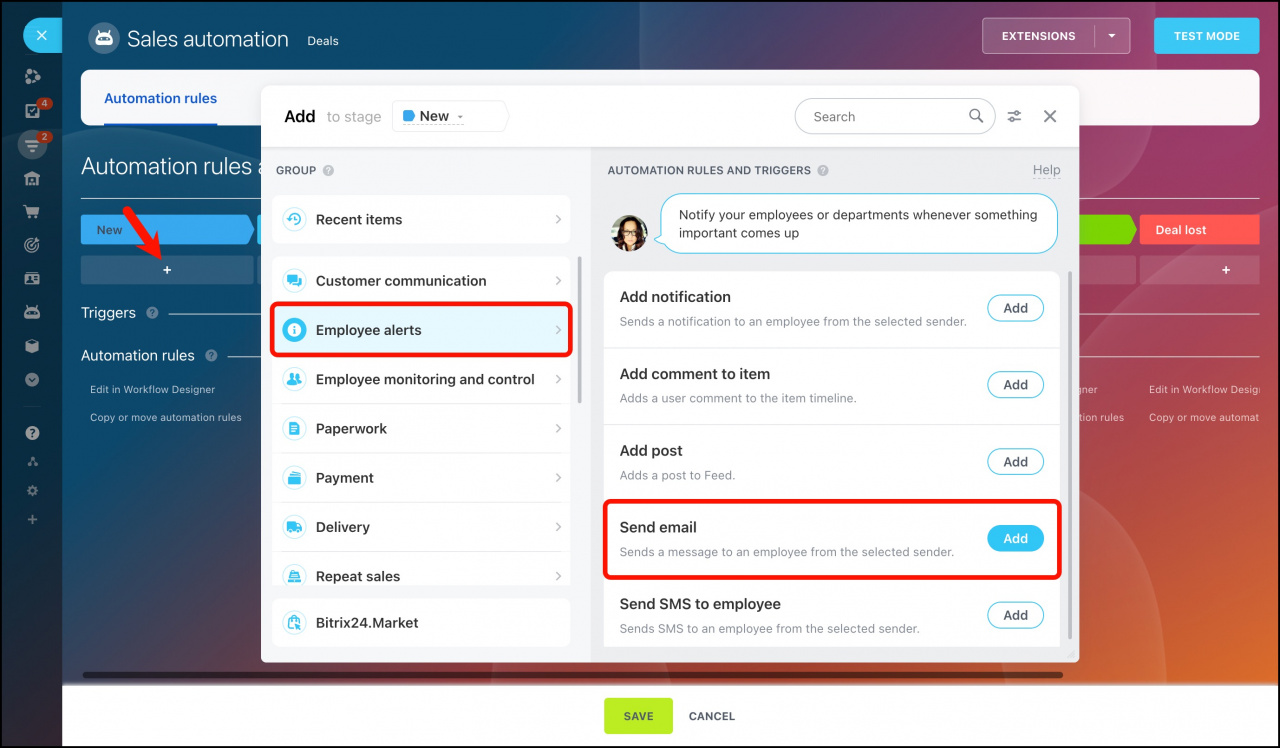This screenshot has height=748, width=1280.
Task: Click the Delivery truck icon
Action: tap(294, 527)
